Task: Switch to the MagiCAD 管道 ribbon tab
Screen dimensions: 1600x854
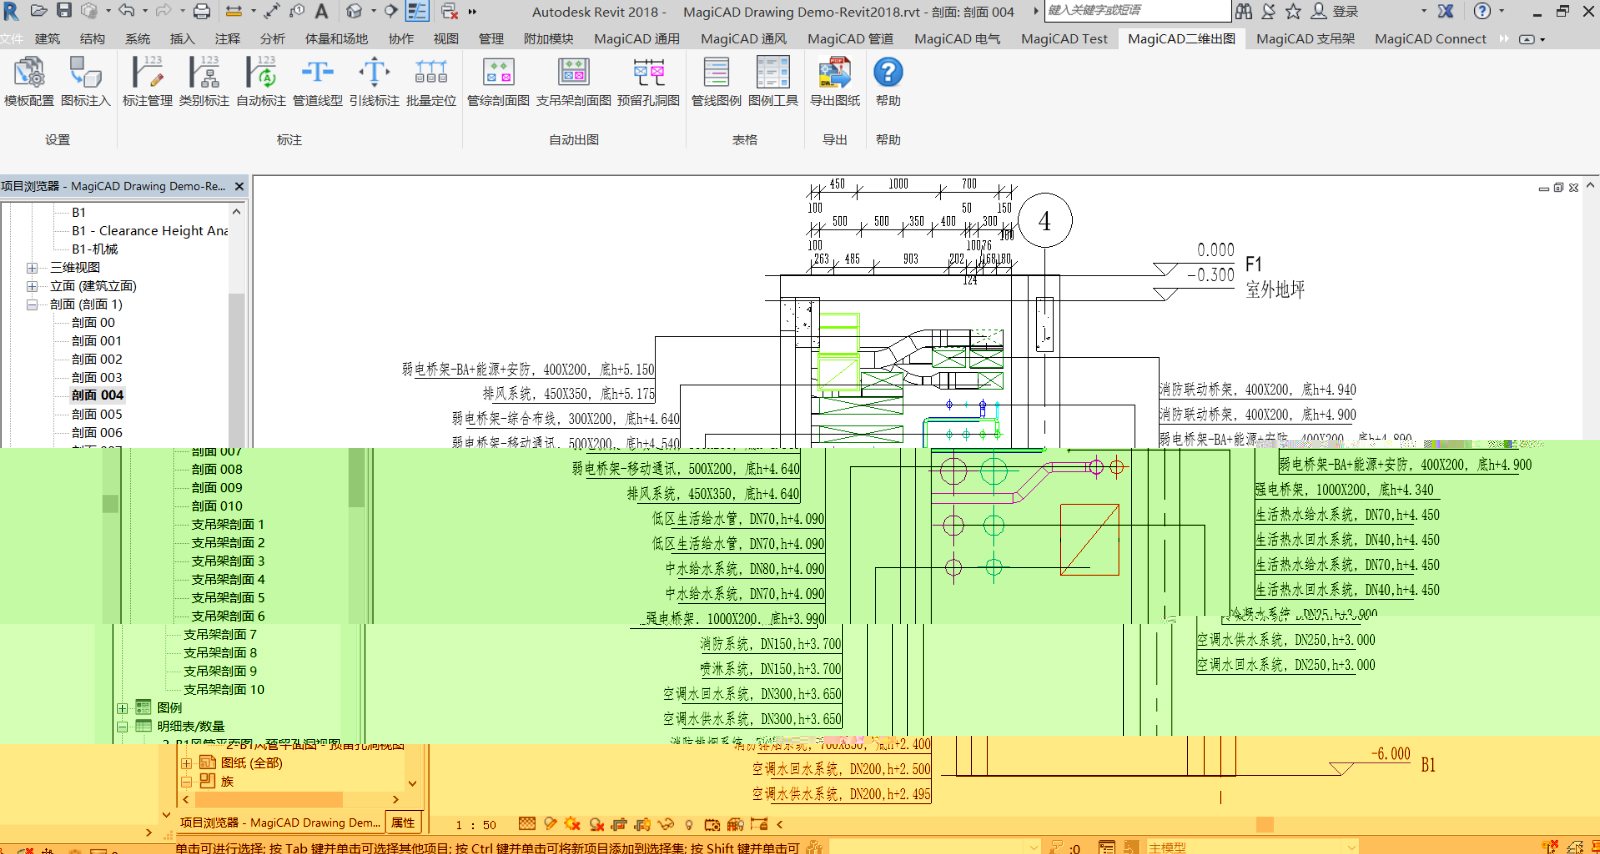Action: pyautogui.click(x=850, y=39)
